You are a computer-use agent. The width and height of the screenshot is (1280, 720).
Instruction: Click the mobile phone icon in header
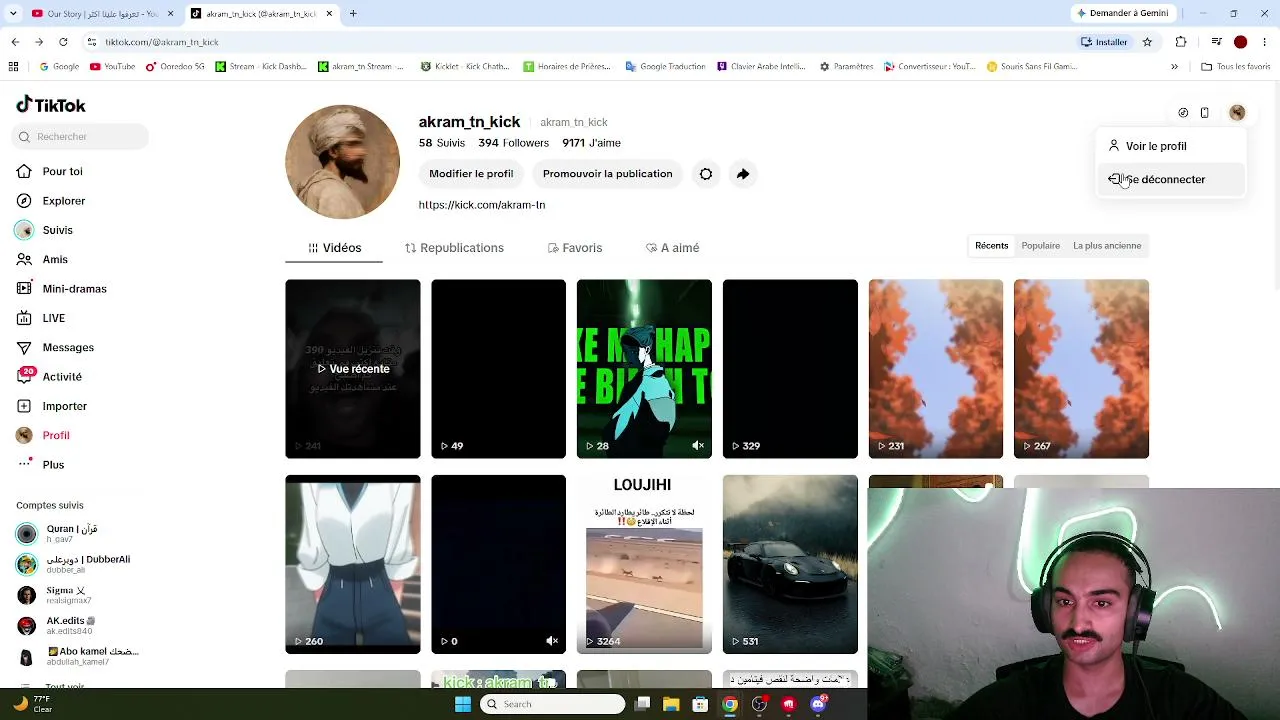click(1205, 113)
